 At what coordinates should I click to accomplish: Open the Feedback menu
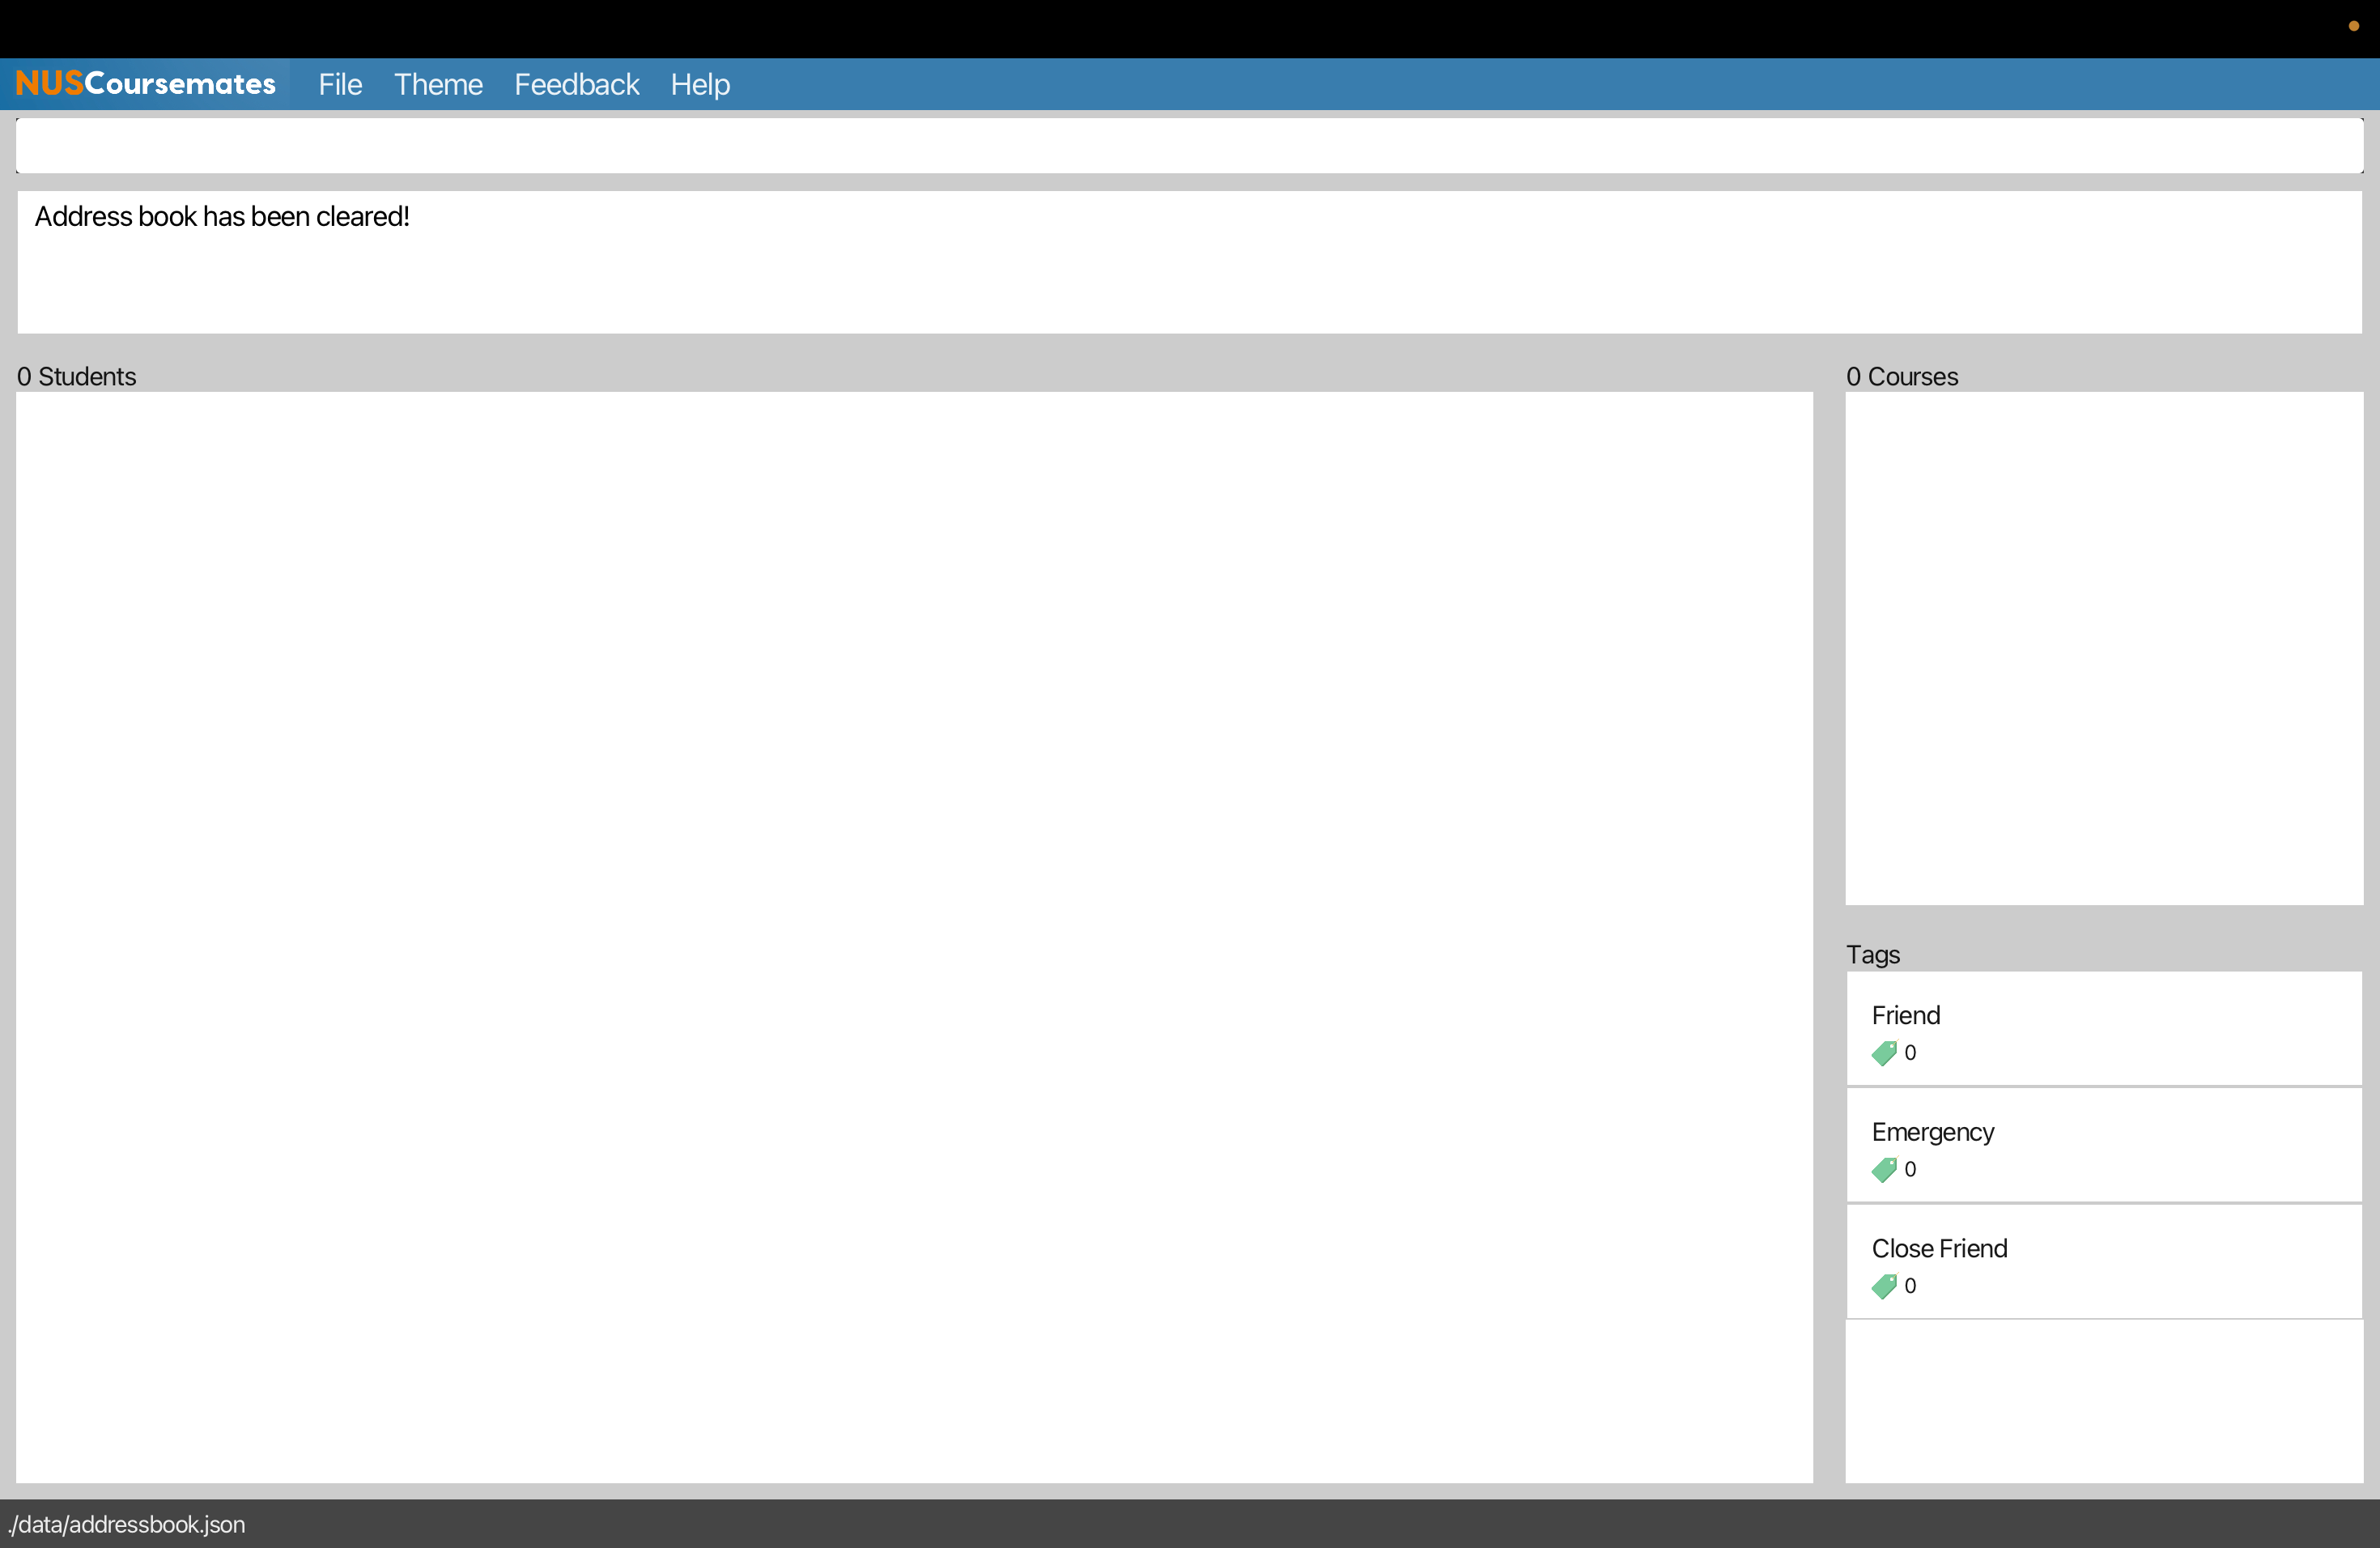pyautogui.click(x=576, y=84)
